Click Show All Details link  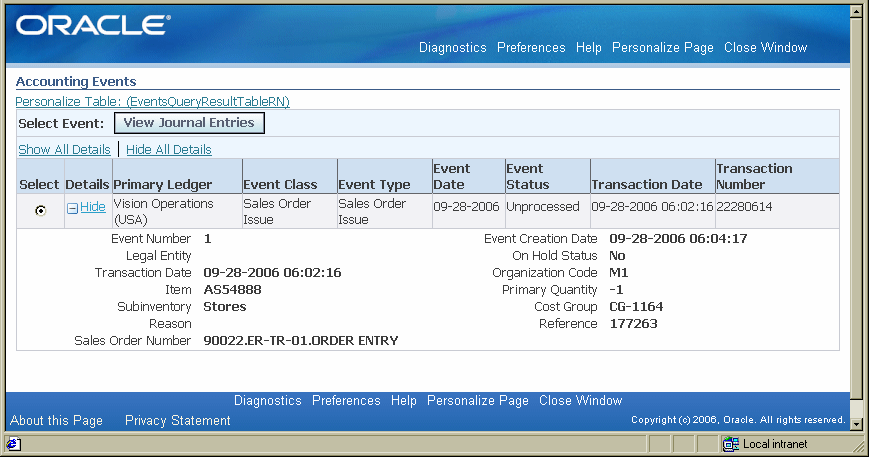pos(64,150)
